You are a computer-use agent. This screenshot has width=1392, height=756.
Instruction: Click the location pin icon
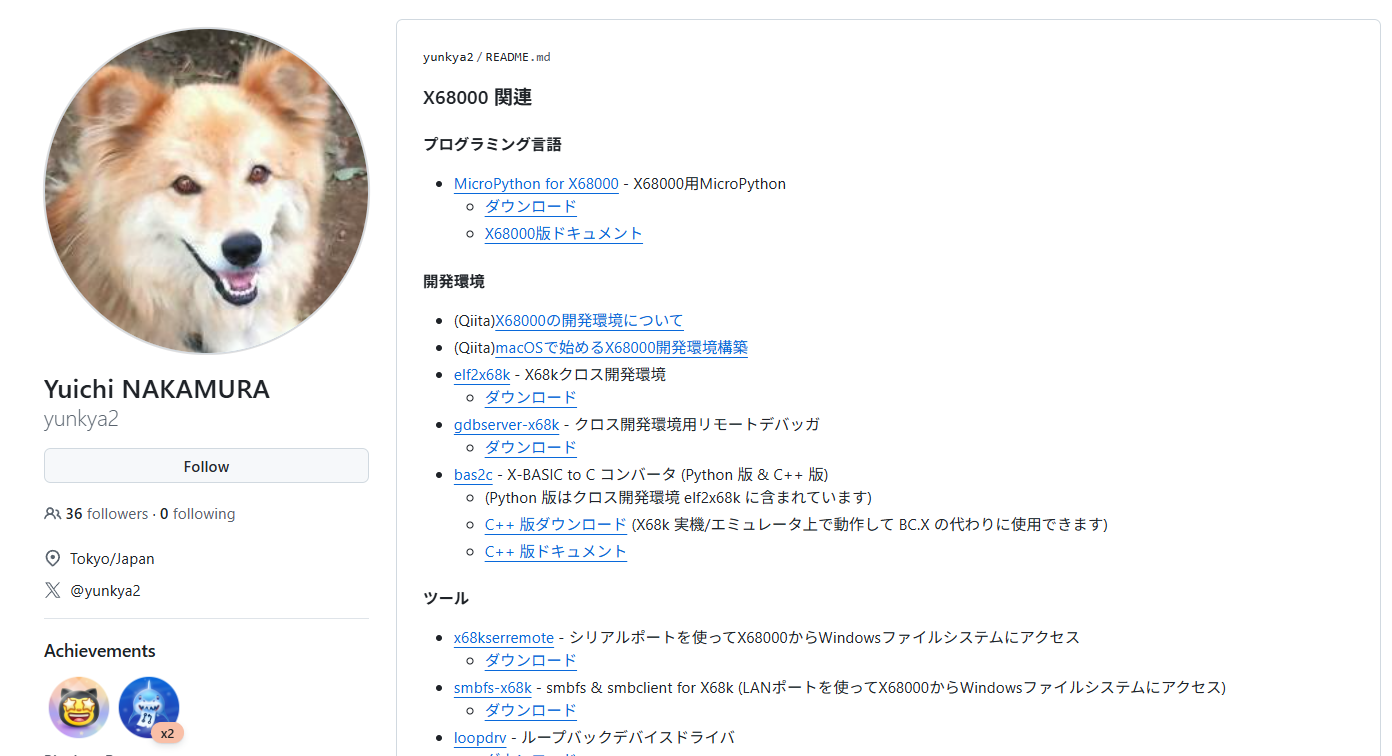click(x=53, y=558)
